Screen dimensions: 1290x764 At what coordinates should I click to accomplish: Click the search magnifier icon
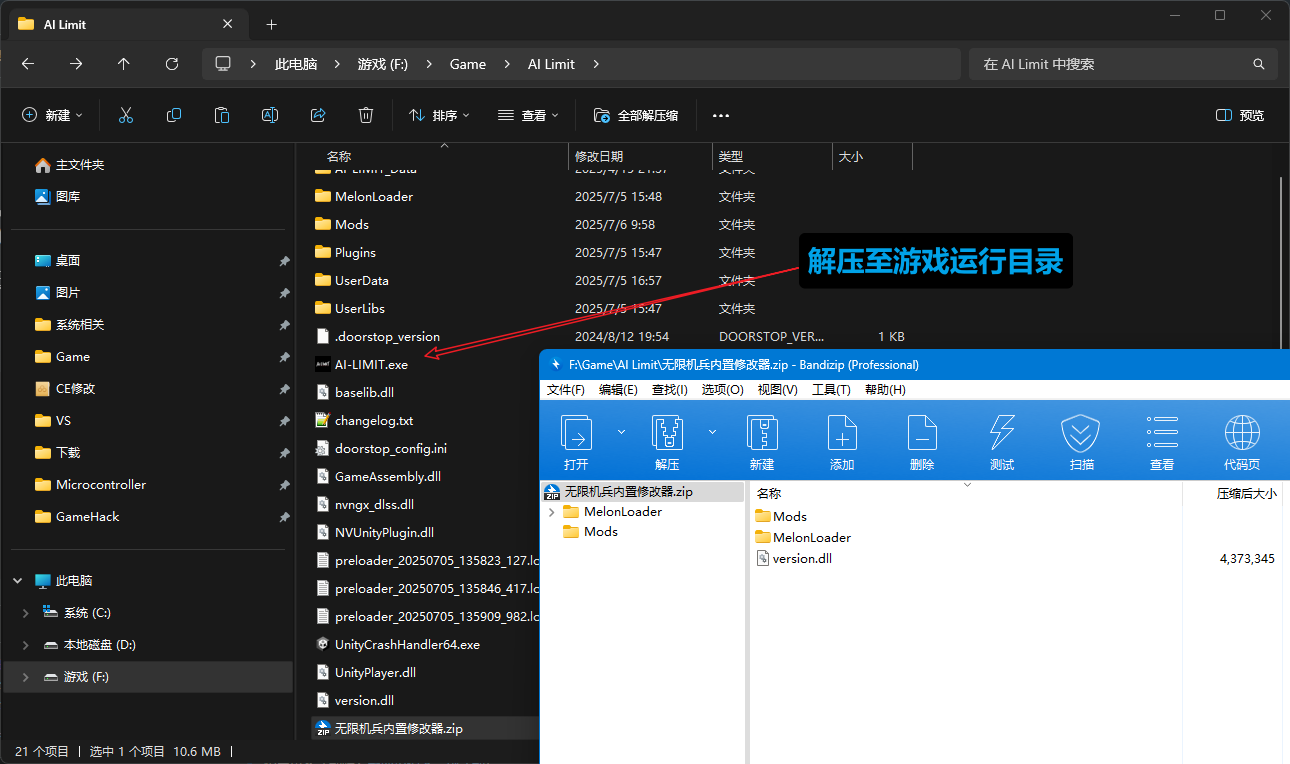click(1259, 64)
